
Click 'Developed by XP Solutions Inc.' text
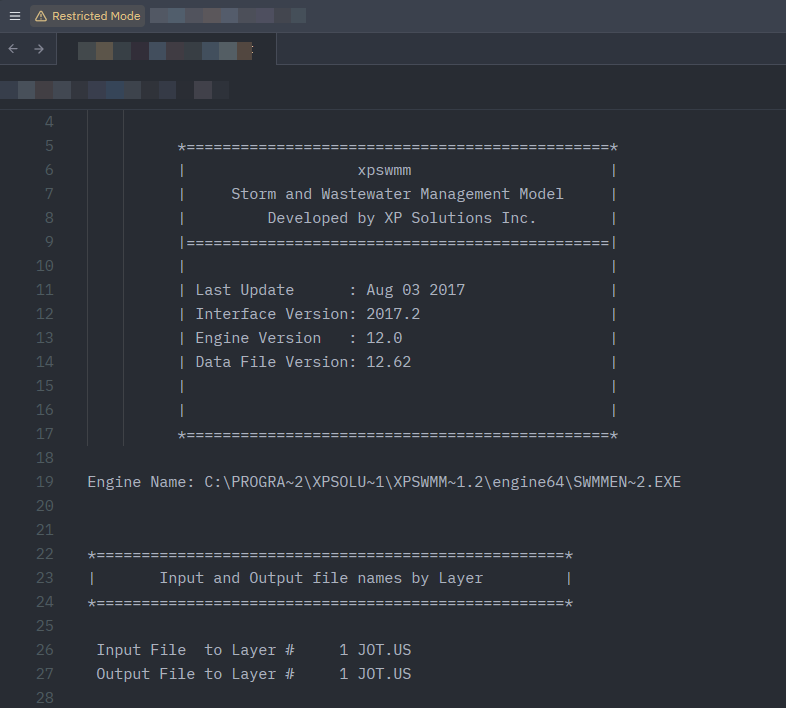tap(402, 218)
